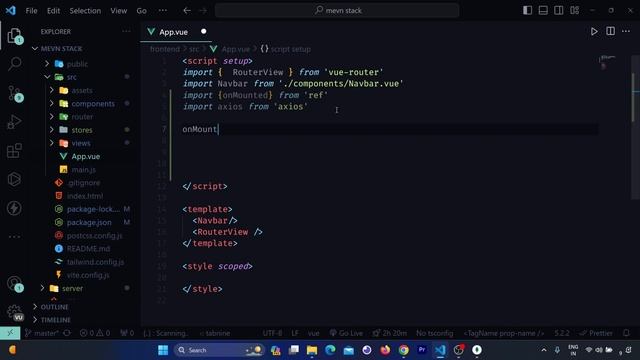The height and width of the screenshot is (360, 640).
Task: Collapse the src folder
Action: [47, 77]
